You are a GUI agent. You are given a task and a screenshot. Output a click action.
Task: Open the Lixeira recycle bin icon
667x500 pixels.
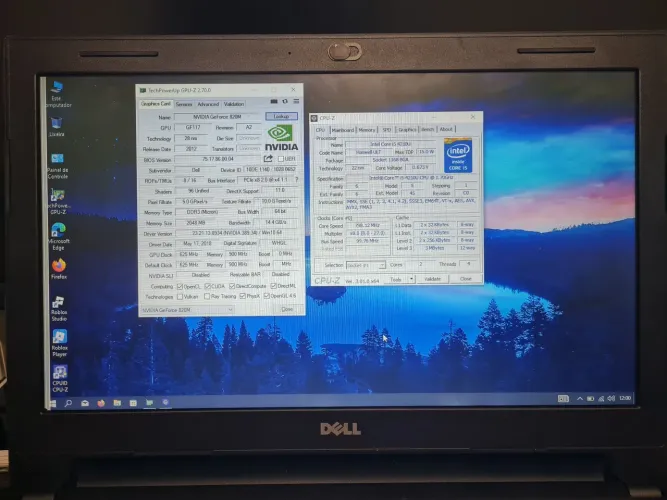coord(57,126)
